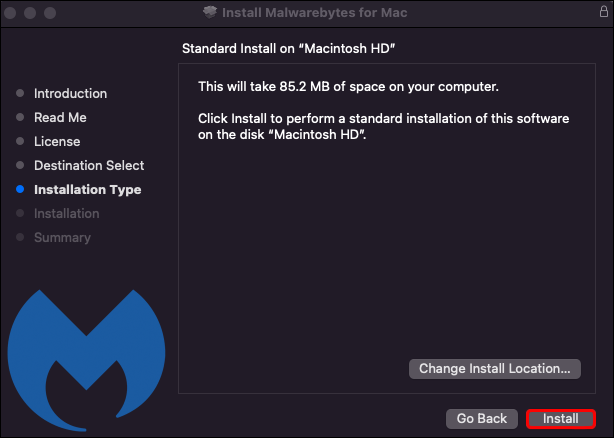Screen dimensions: 614x438
Task: Click the installer package icon in title bar
Action: [209, 11]
